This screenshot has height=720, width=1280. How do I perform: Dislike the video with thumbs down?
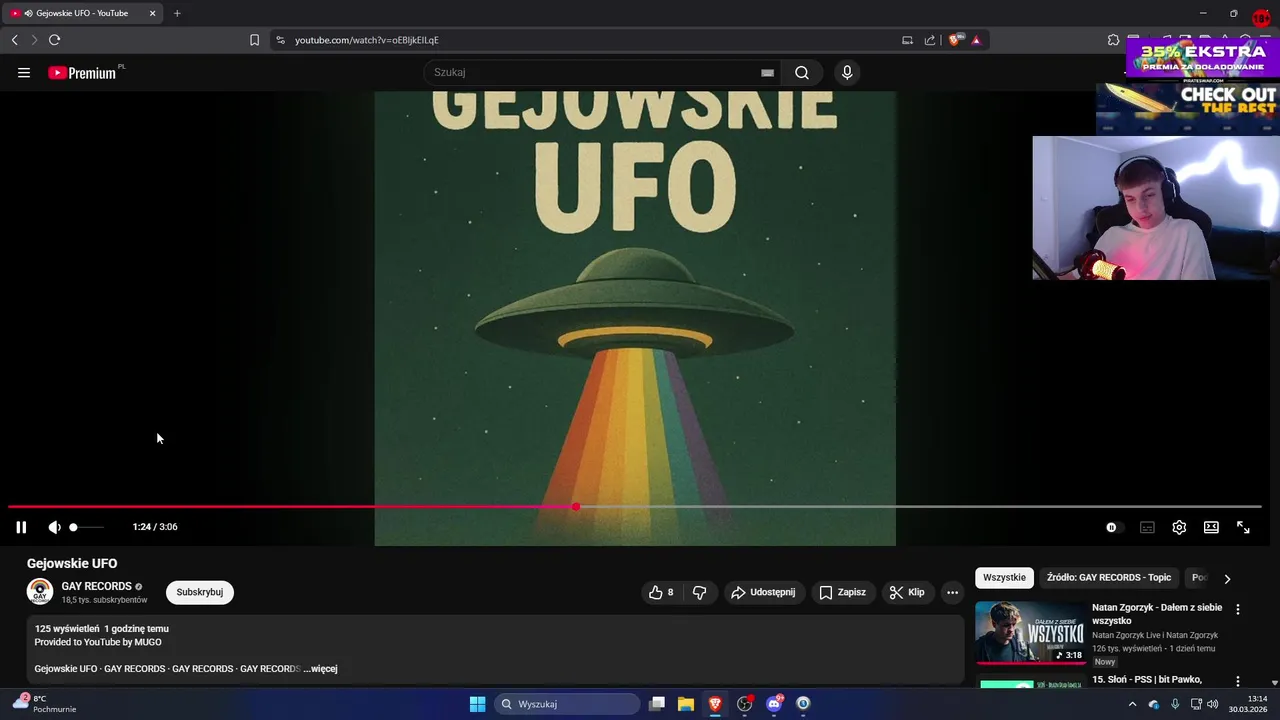click(700, 592)
